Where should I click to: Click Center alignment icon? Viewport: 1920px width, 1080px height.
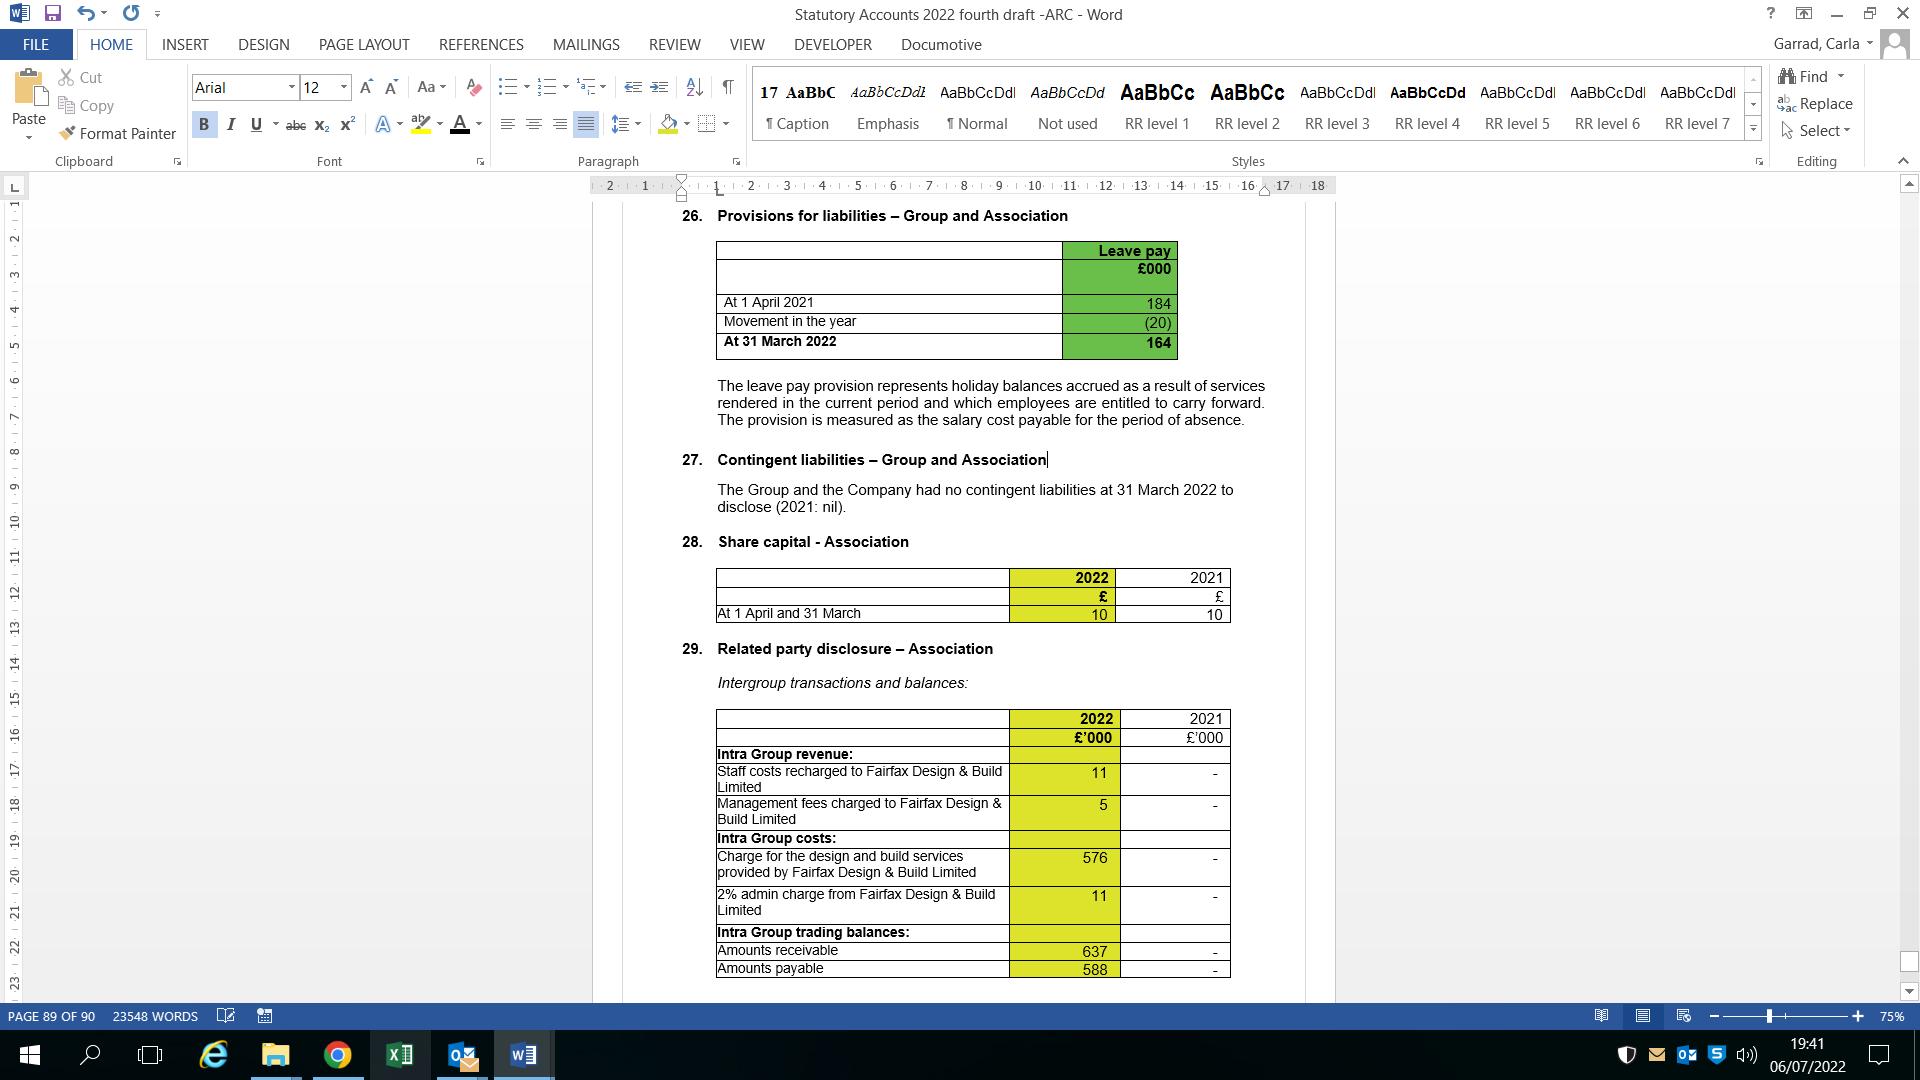533,125
